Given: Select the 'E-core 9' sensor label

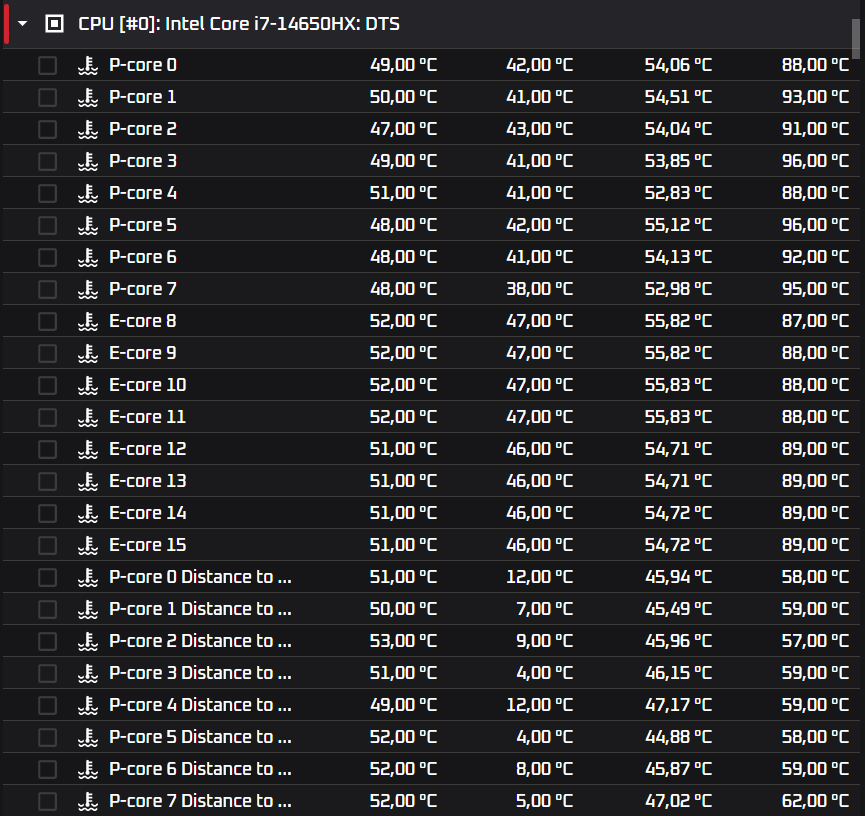Looking at the screenshot, I should point(143,353).
